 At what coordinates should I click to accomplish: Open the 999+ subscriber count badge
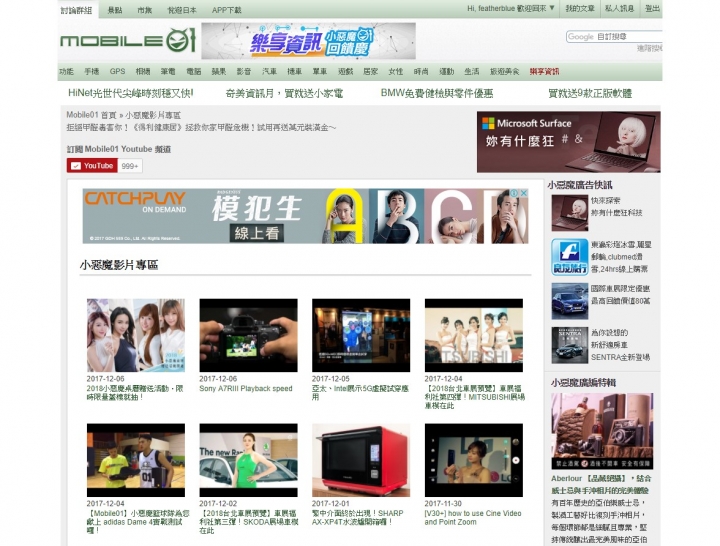pos(130,166)
